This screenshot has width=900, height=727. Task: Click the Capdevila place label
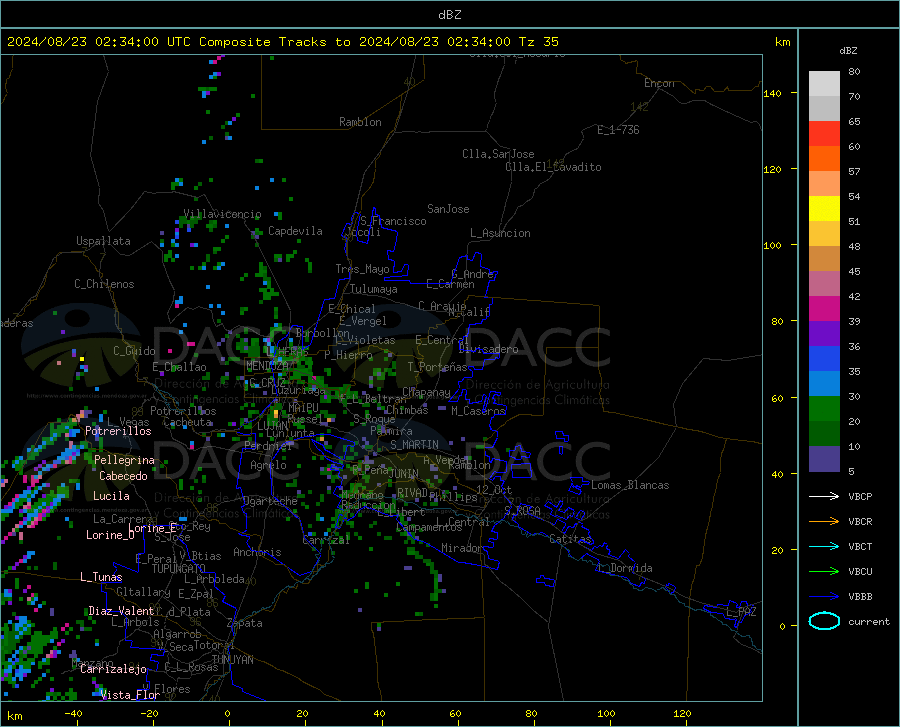pos(295,231)
